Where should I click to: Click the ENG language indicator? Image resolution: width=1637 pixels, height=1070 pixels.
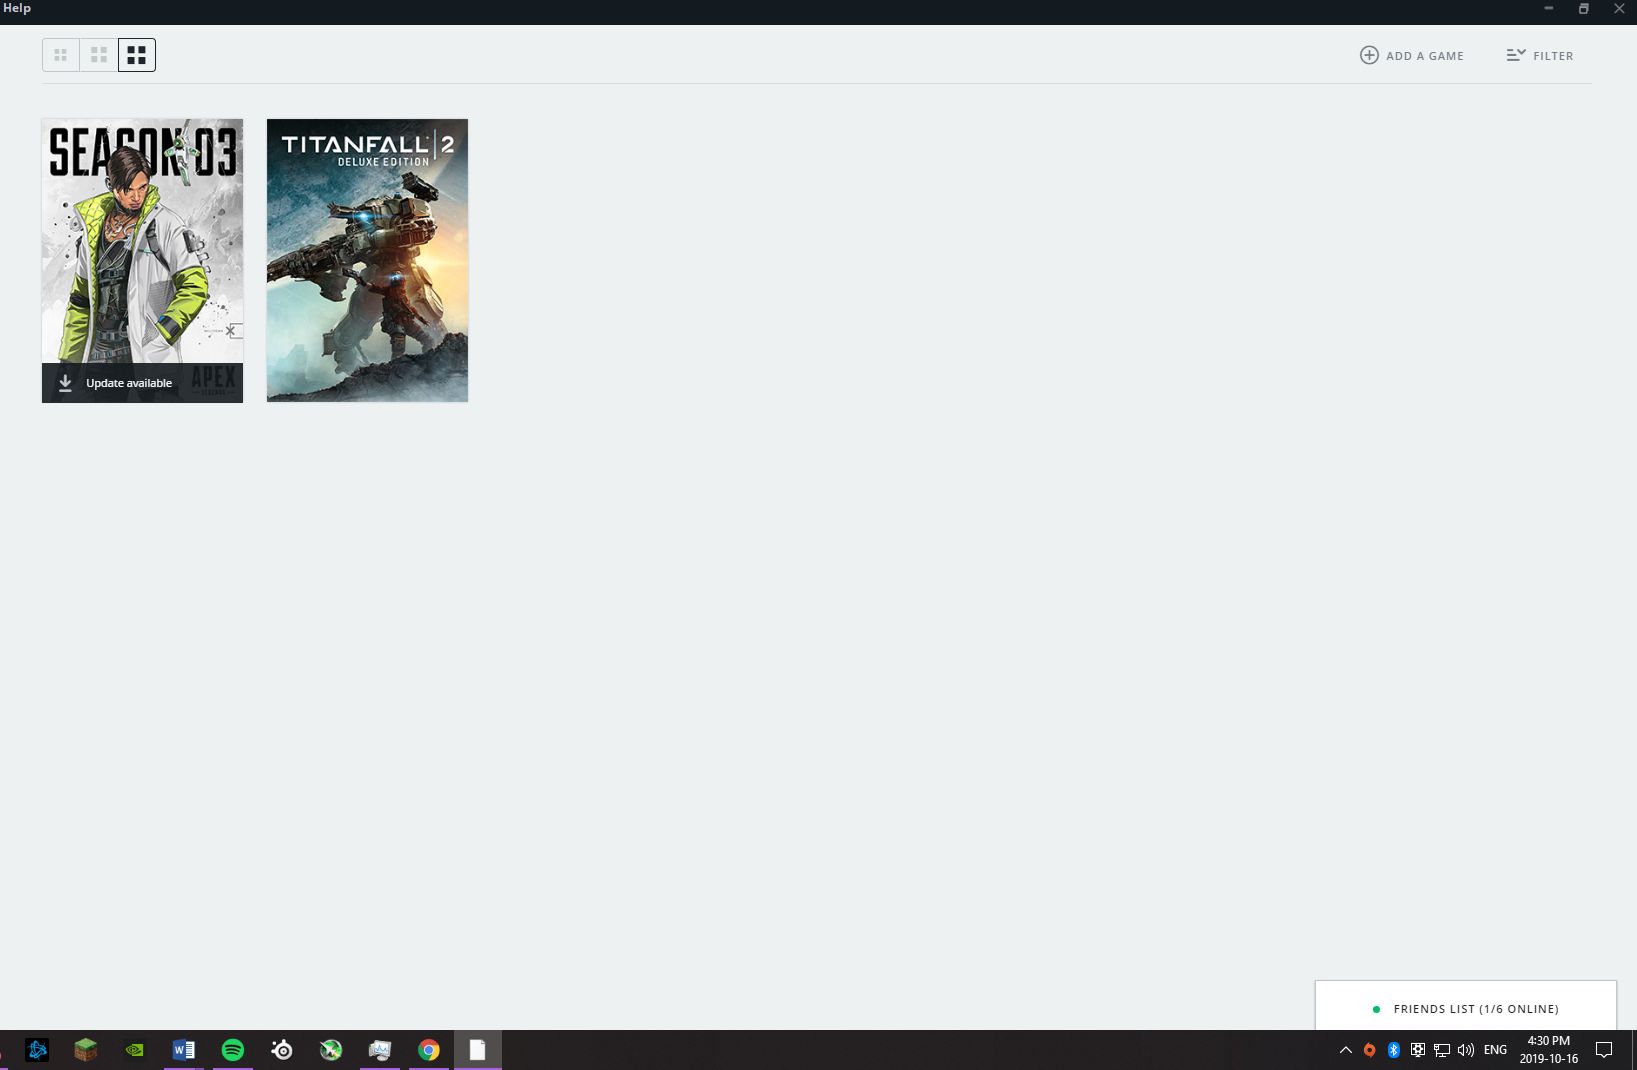[1495, 1050]
